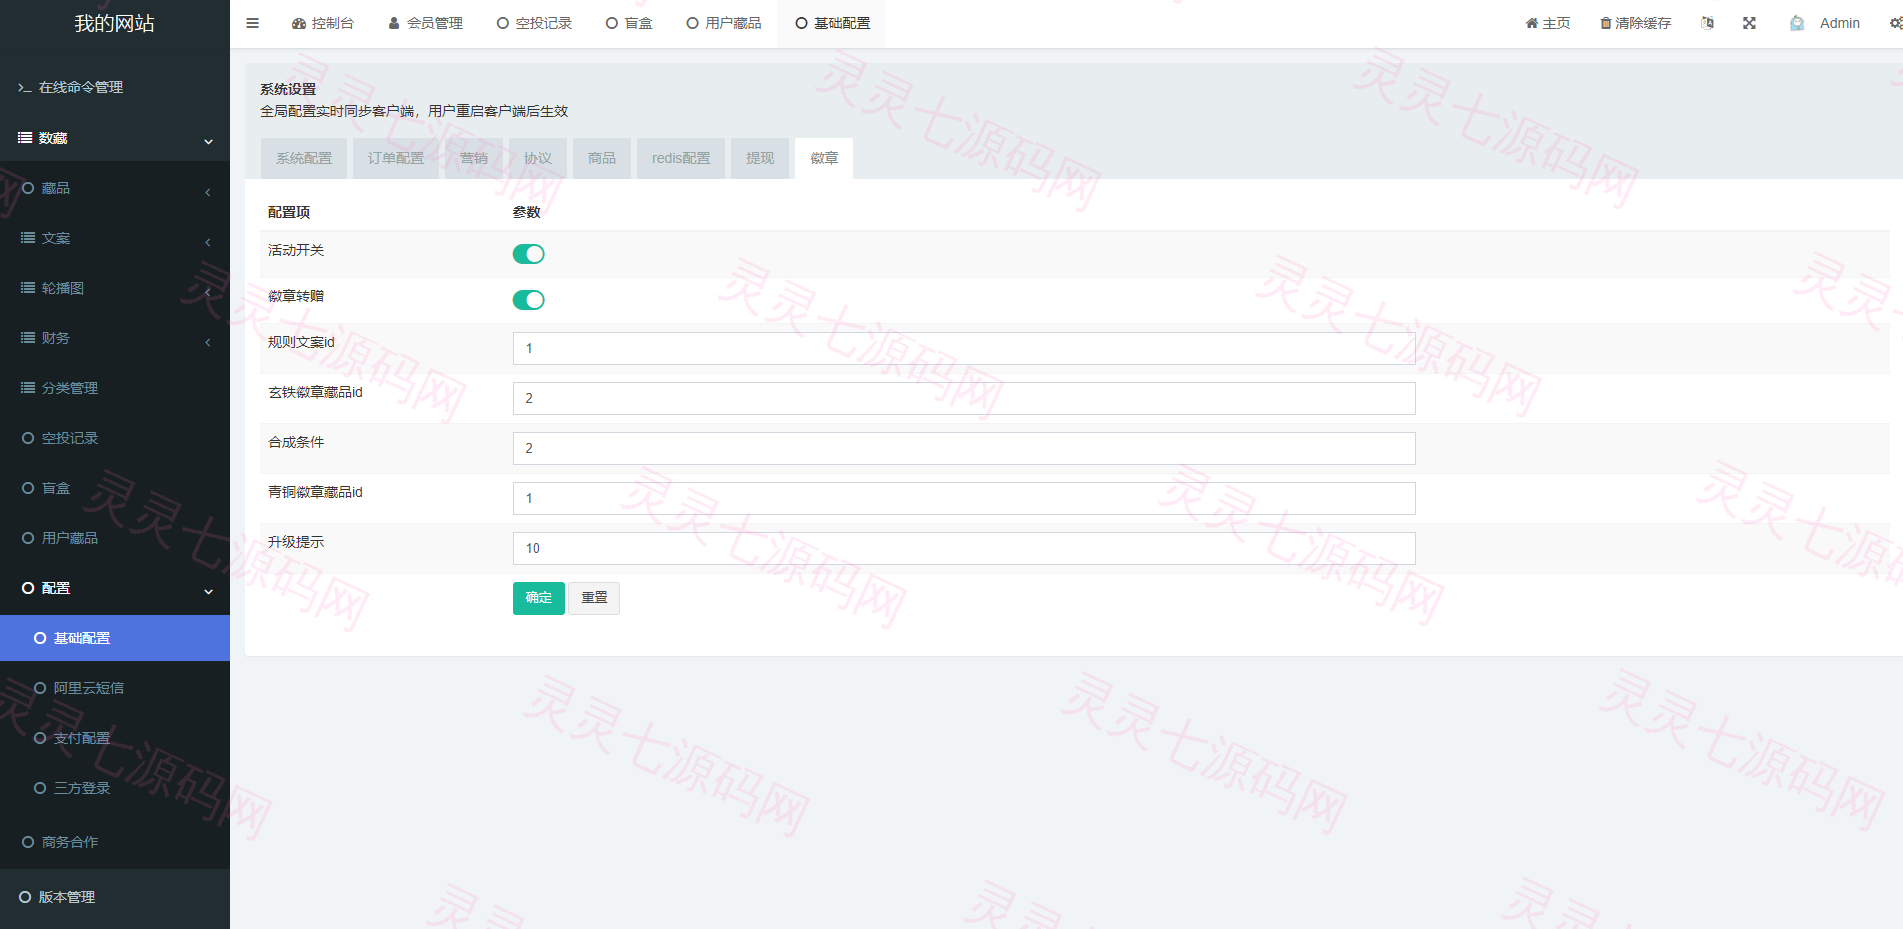The image size is (1903, 929).
Task: Switch to the 系统配置 settings tab
Action: pyautogui.click(x=304, y=158)
